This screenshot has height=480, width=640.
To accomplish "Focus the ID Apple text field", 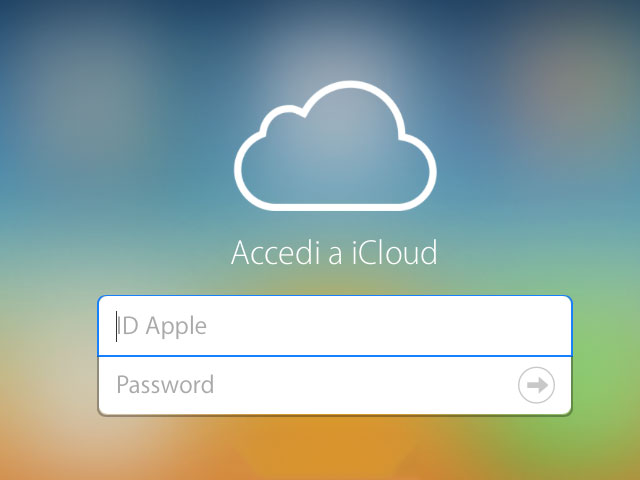I will [335, 326].
